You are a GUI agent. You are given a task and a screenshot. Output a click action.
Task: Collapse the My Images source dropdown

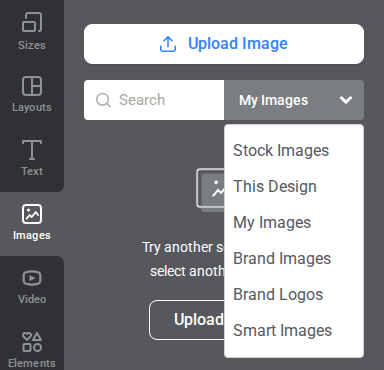point(294,100)
